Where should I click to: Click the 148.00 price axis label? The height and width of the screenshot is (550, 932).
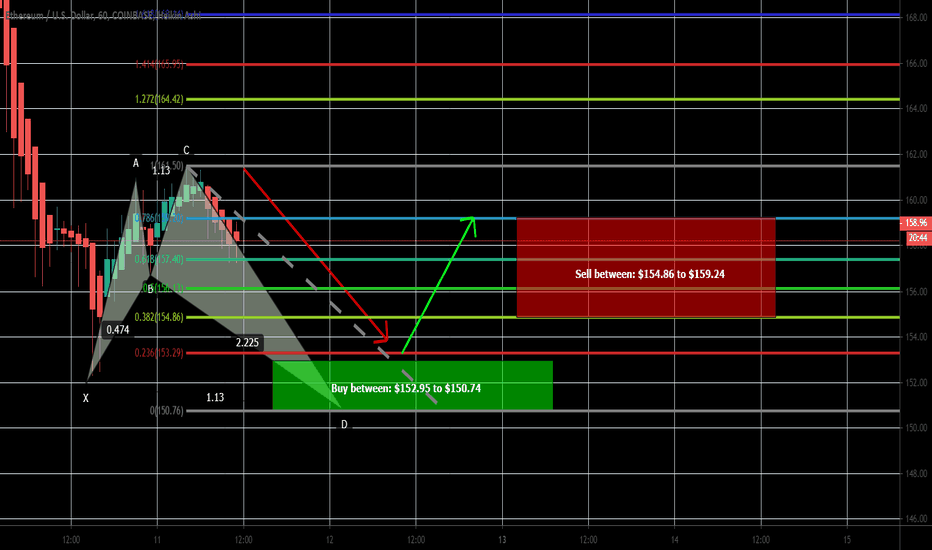[x=916, y=473]
